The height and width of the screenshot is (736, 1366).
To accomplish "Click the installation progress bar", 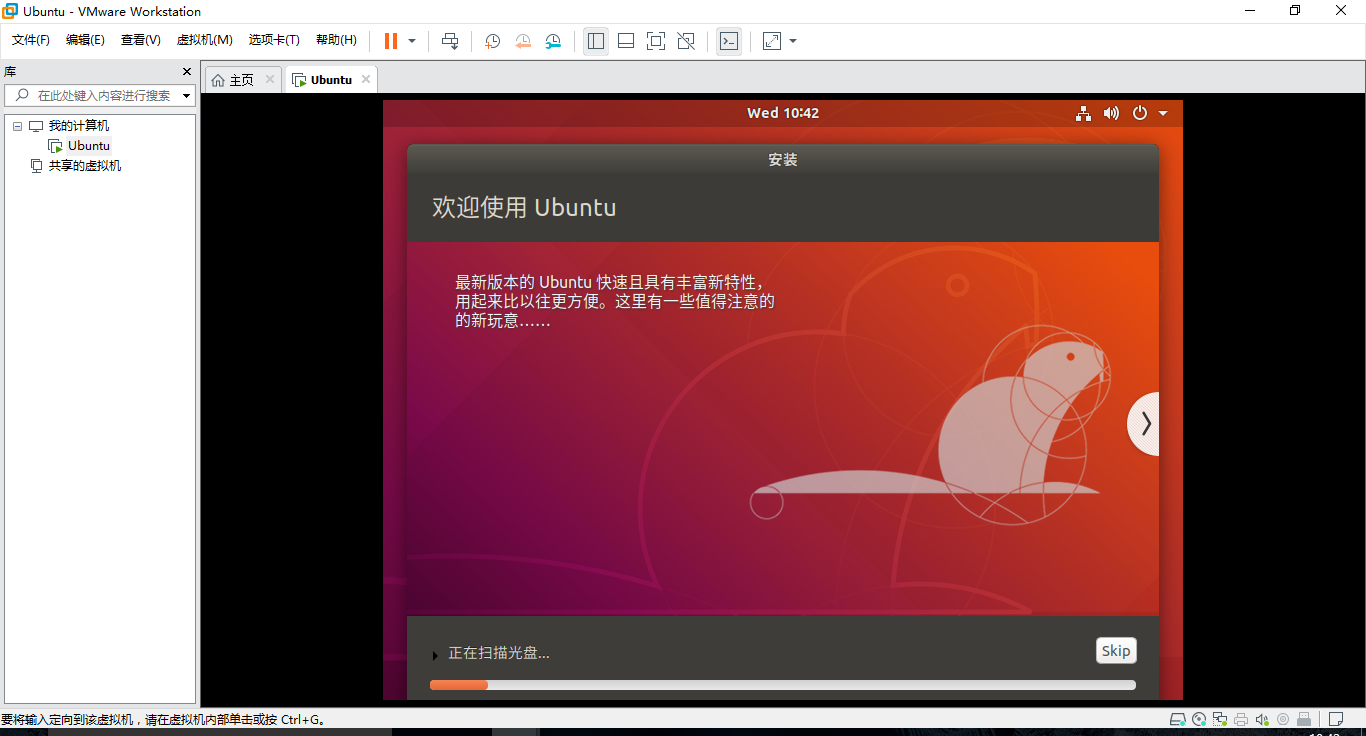I will point(783,685).
